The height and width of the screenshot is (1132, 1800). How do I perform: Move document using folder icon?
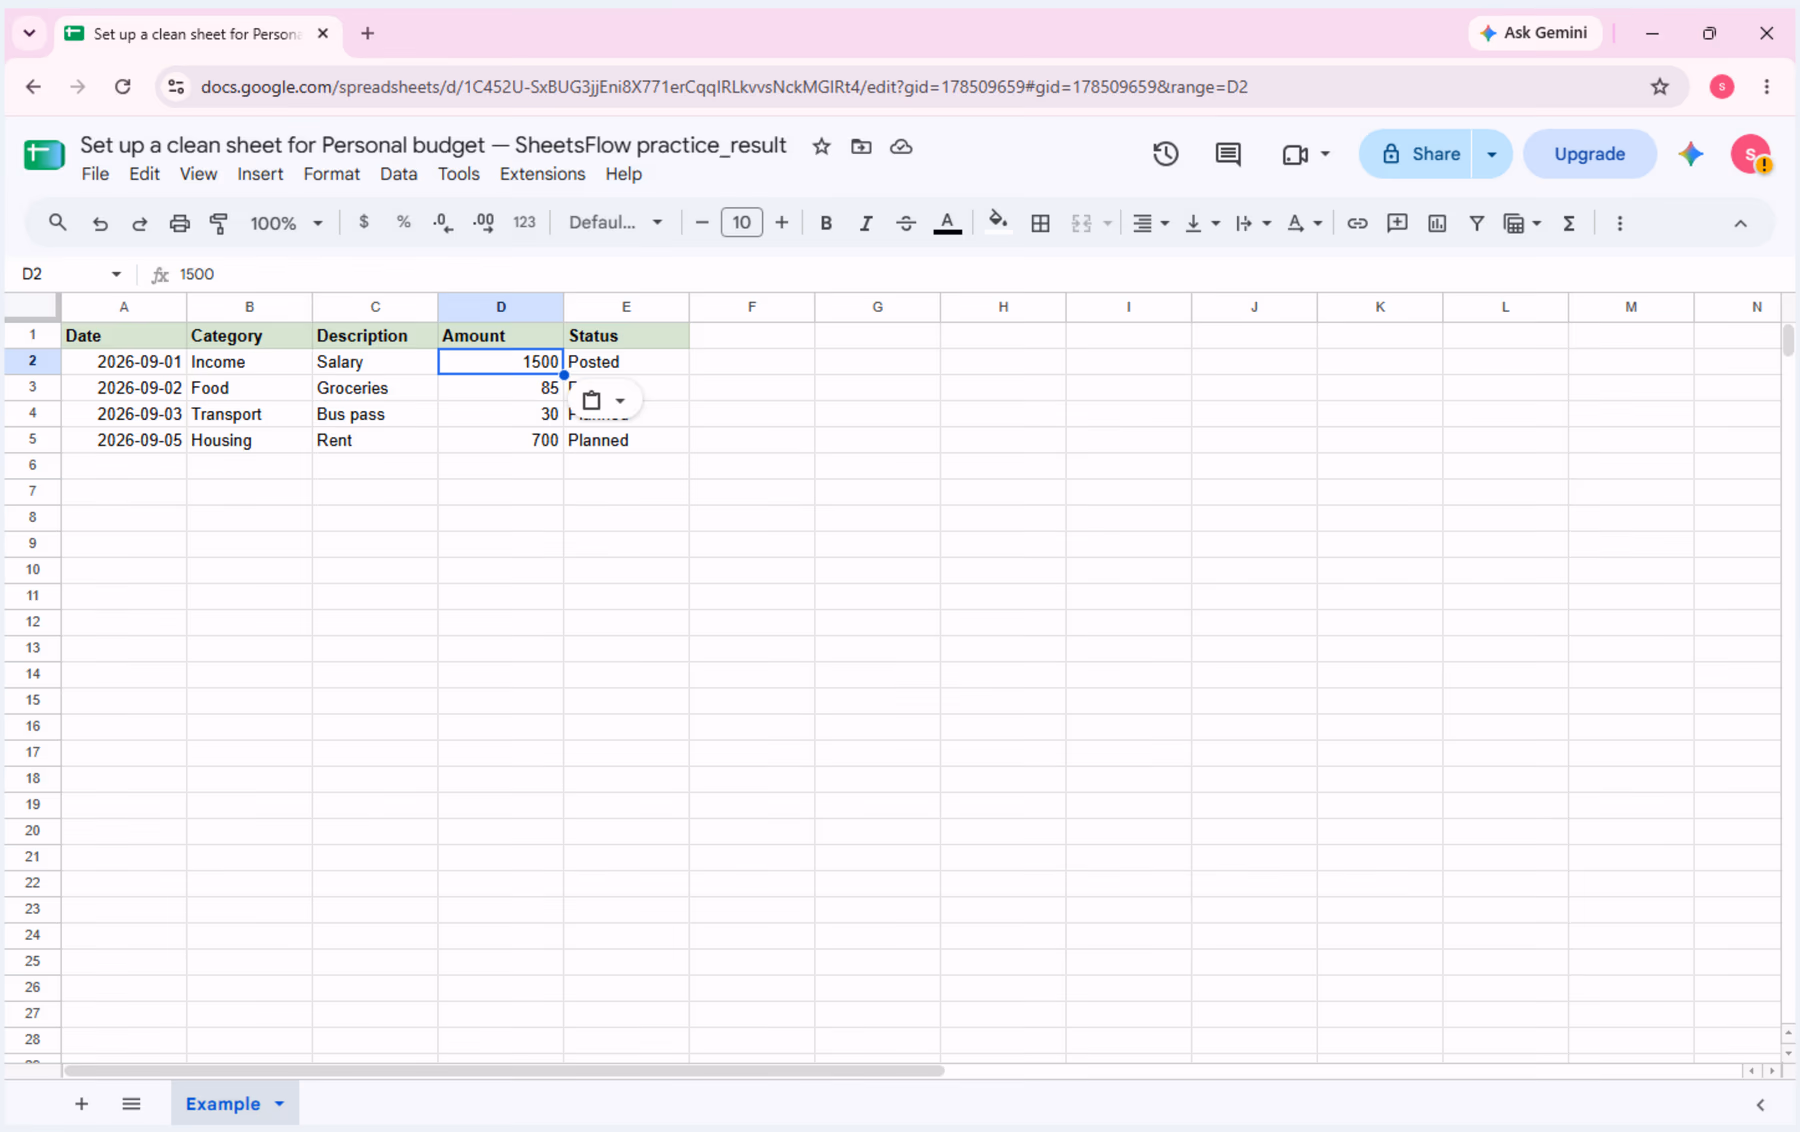[861, 146]
